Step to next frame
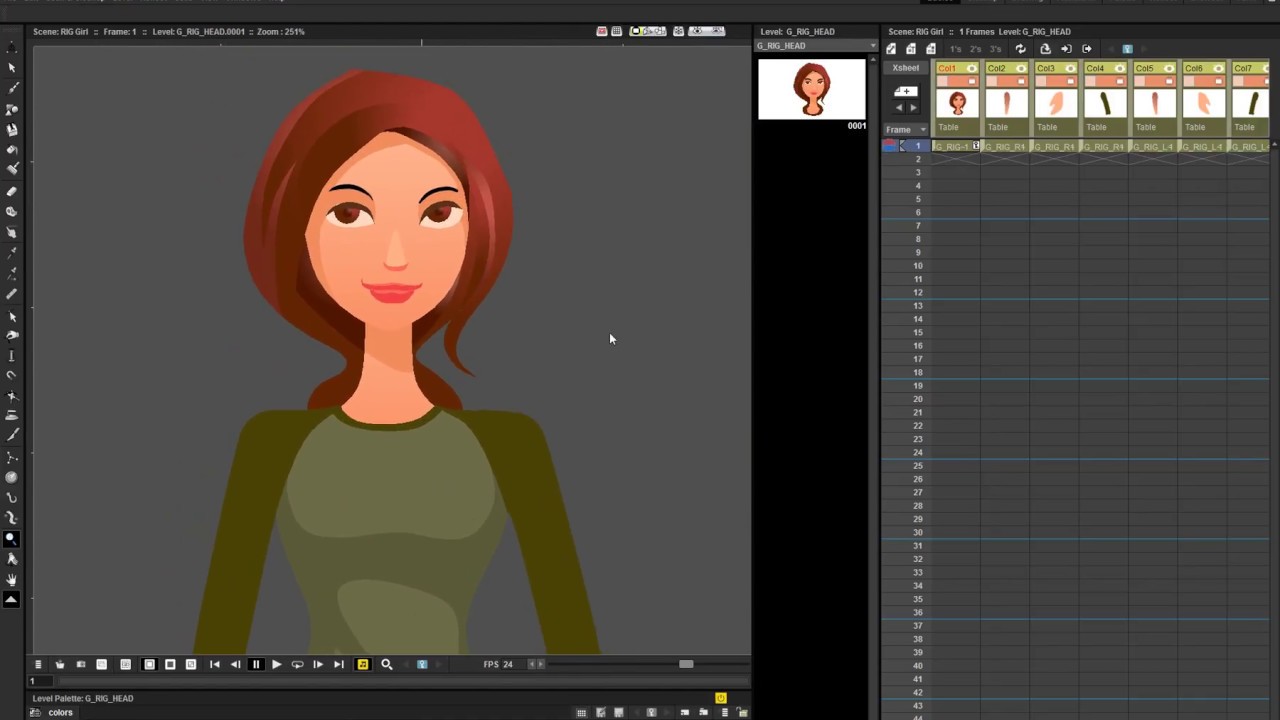 [318, 664]
